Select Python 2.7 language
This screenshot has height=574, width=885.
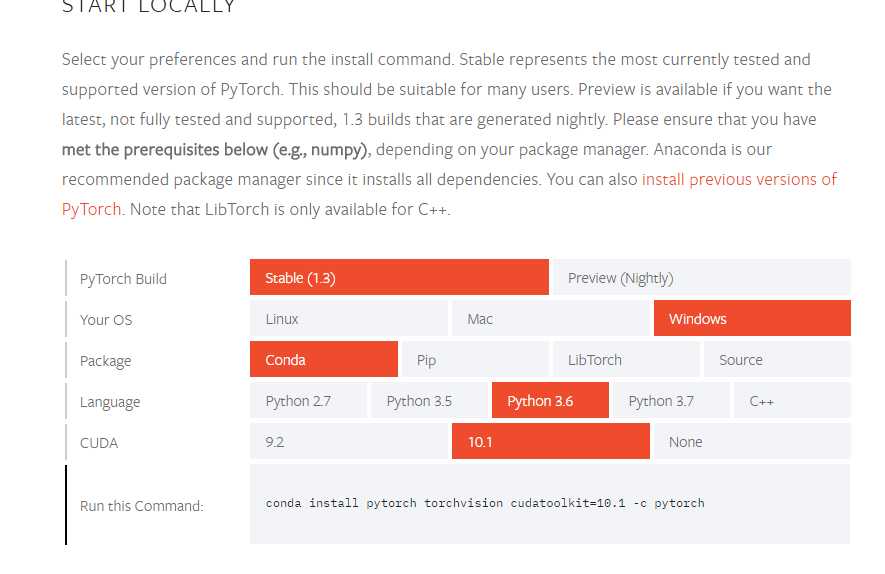coord(308,400)
